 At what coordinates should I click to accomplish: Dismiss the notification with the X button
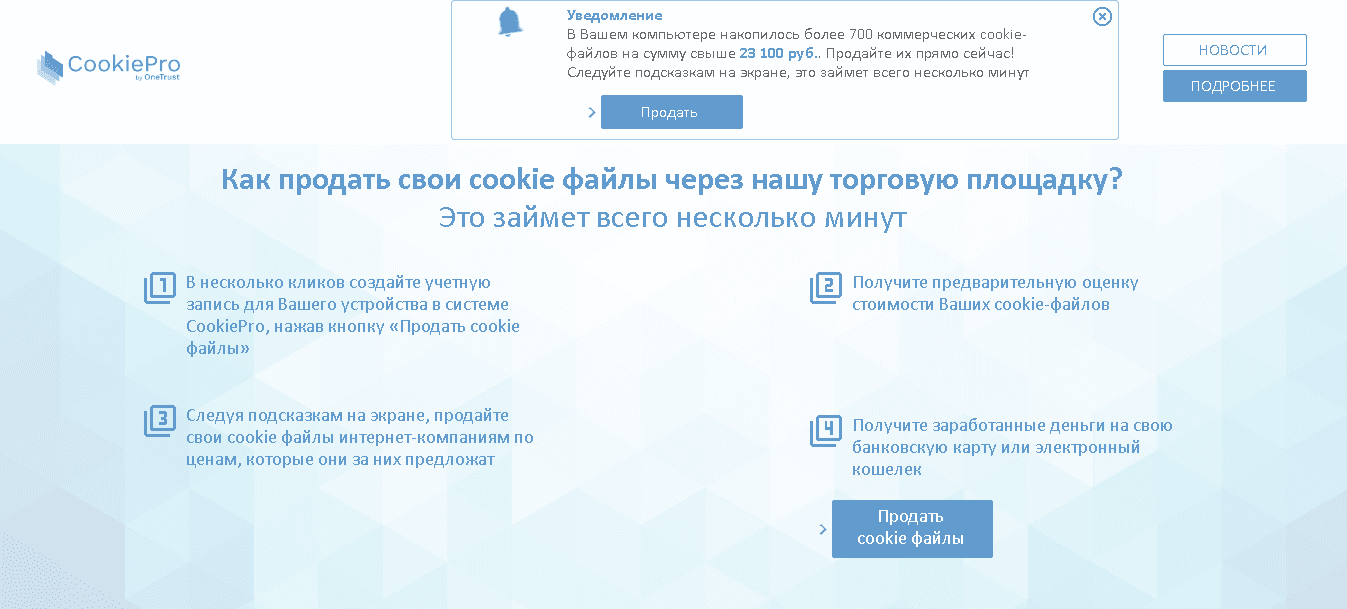point(1102,16)
